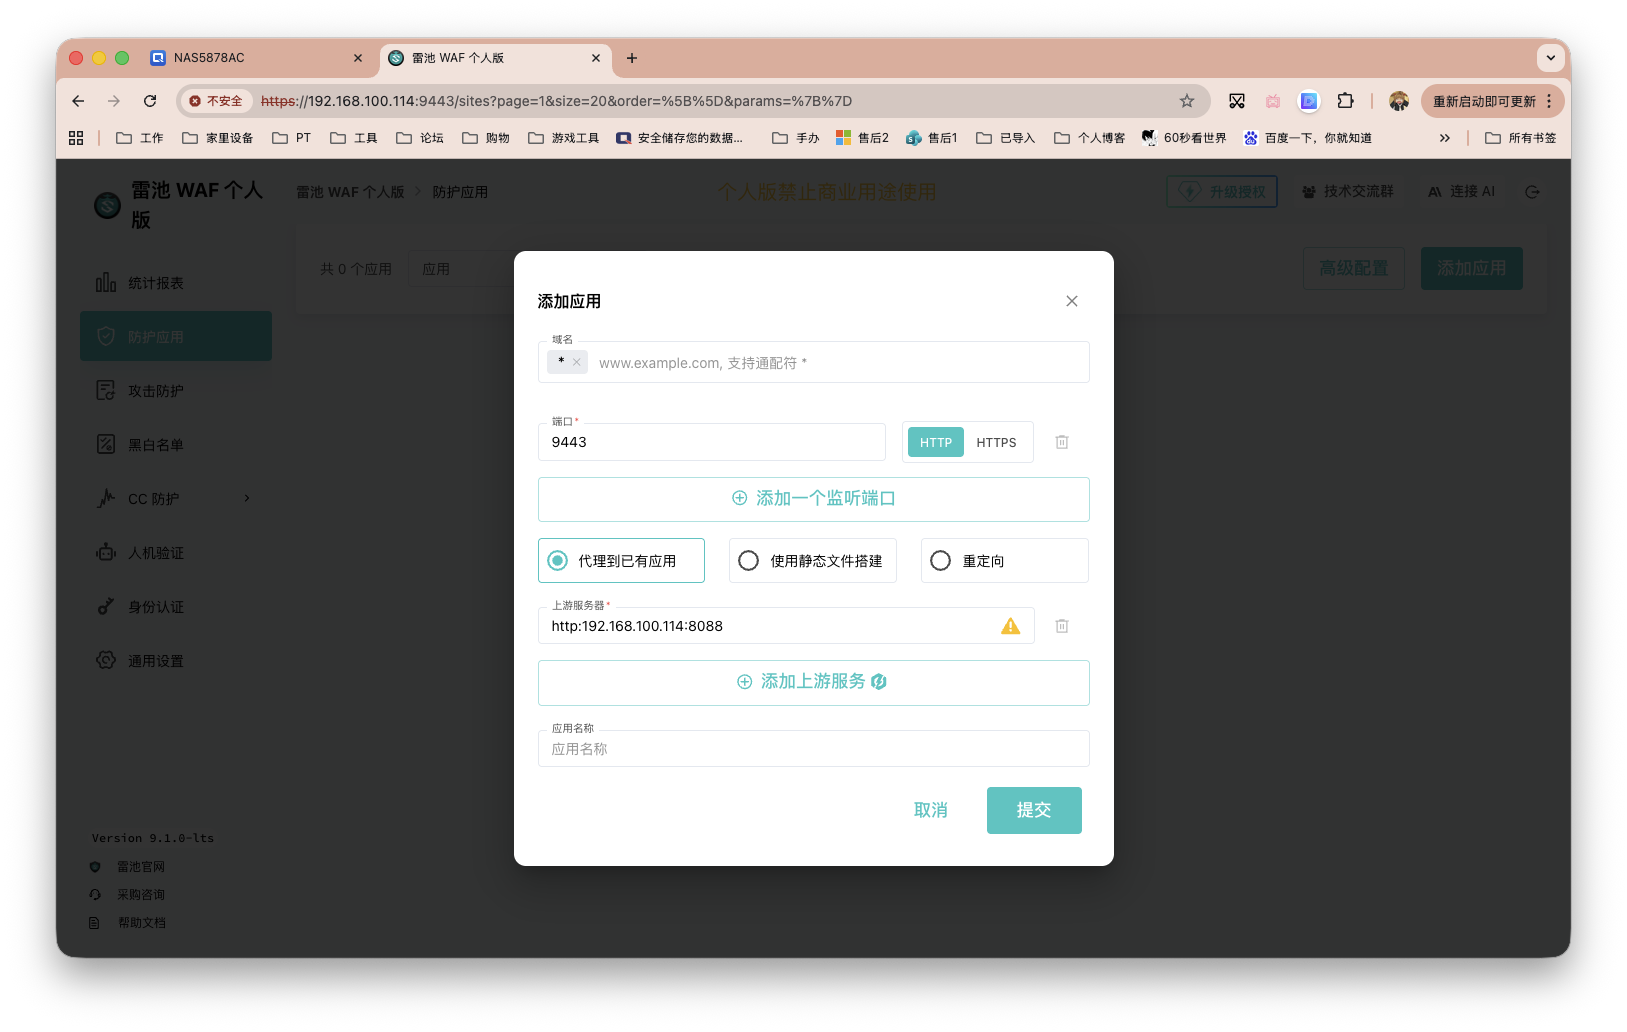Viewport: 1627px width, 1032px height.
Task: Click the 应用名称 input field
Action: tap(814, 749)
